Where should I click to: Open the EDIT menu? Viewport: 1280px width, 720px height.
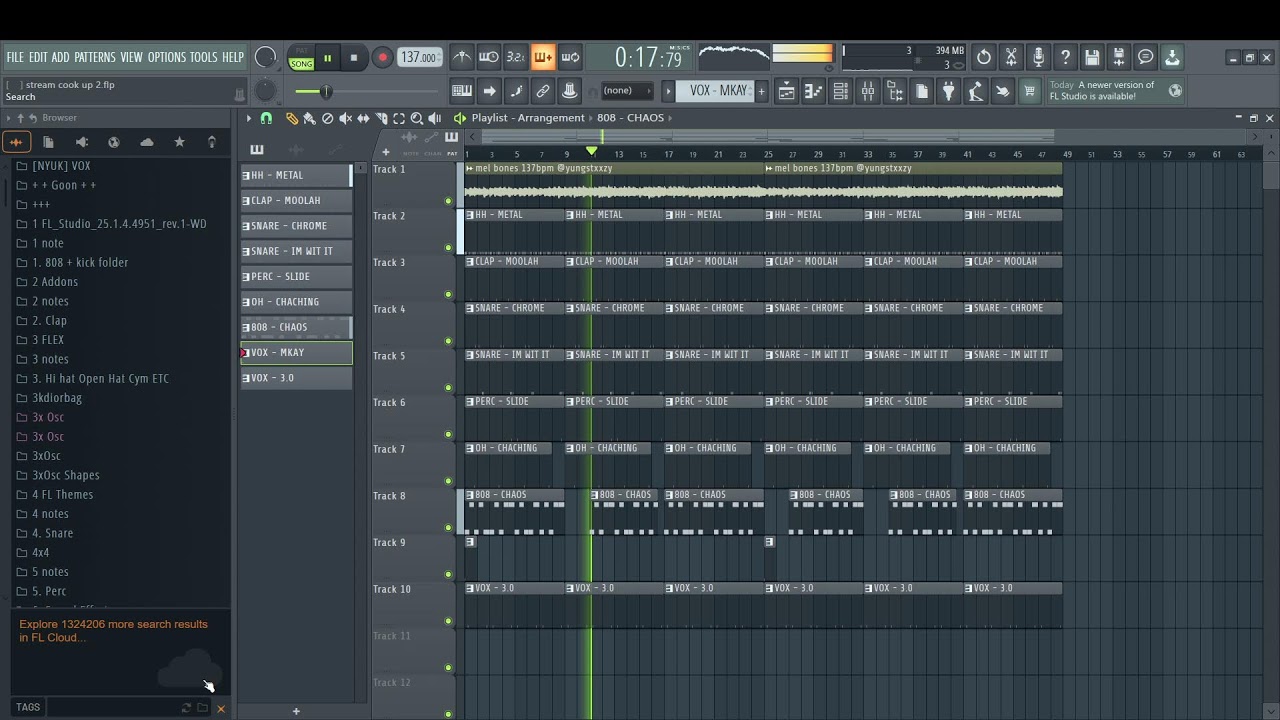[38, 57]
